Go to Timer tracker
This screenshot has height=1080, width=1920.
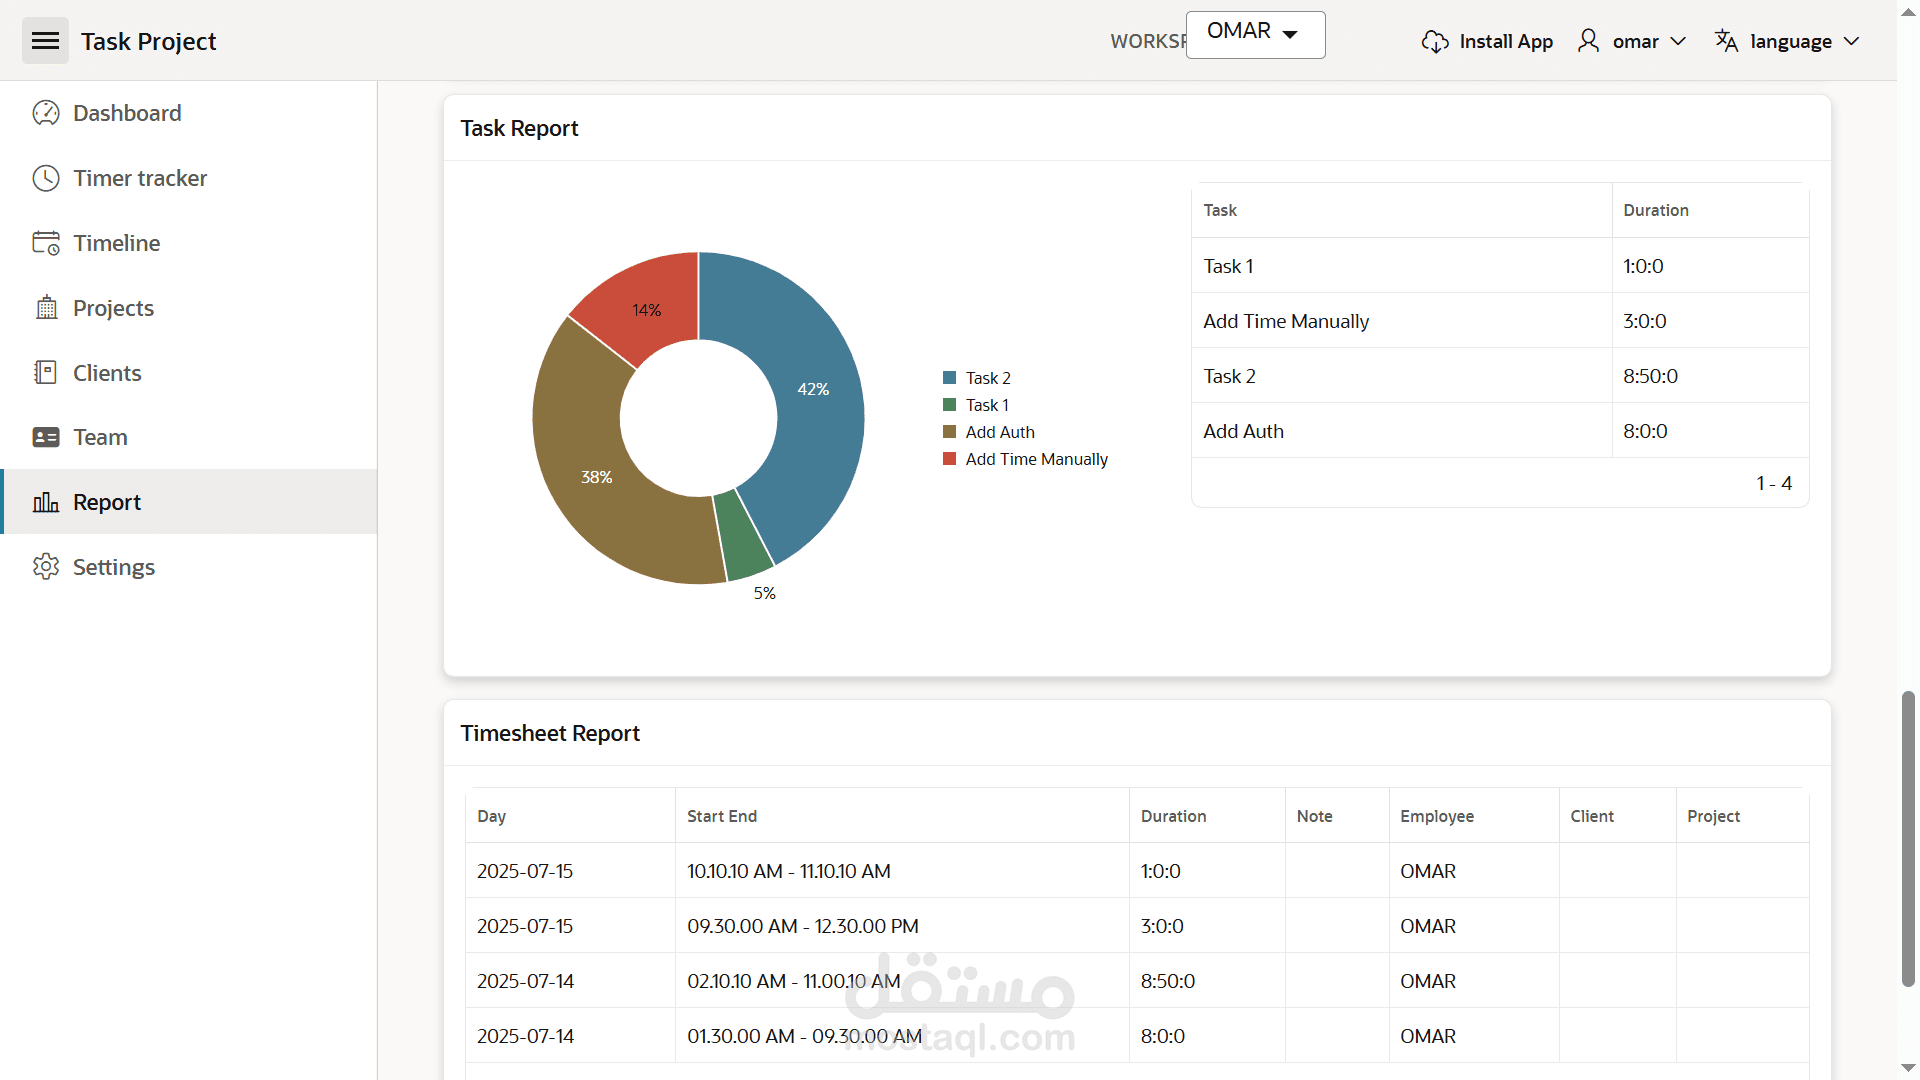[189, 178]
